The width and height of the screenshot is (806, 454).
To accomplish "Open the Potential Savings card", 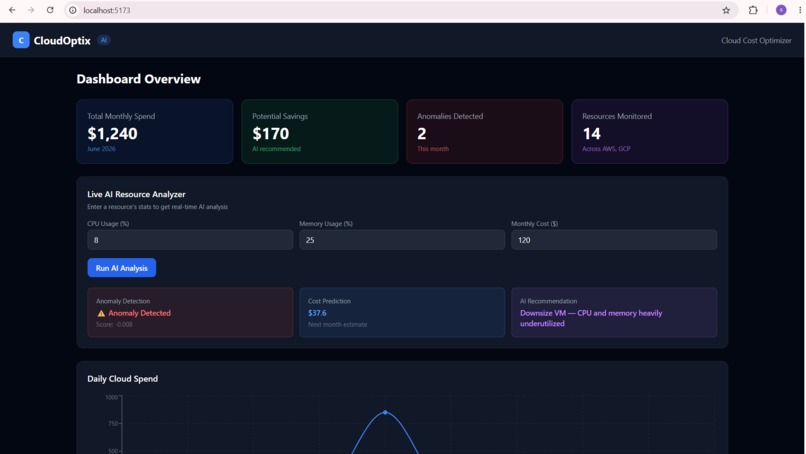I will pyautogui.click(x=320, y=132).
